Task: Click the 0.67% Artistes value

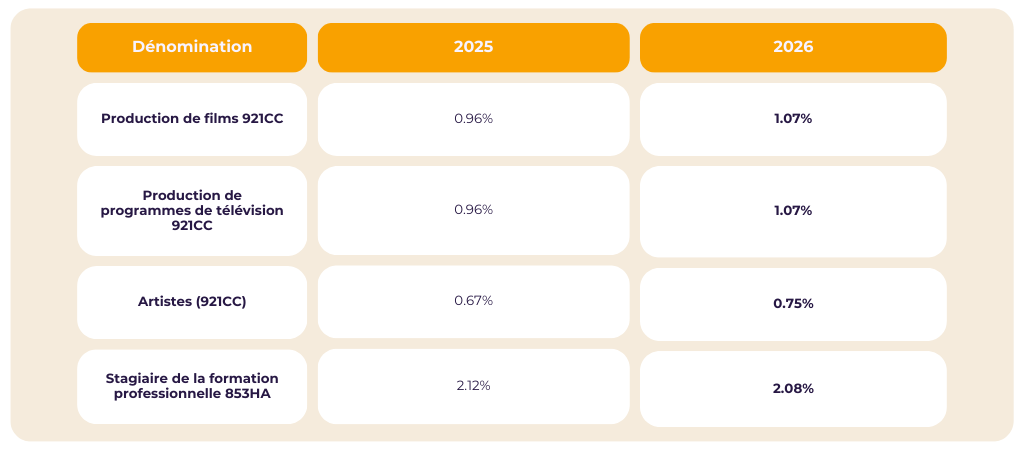Action: [x=473, y=301]
